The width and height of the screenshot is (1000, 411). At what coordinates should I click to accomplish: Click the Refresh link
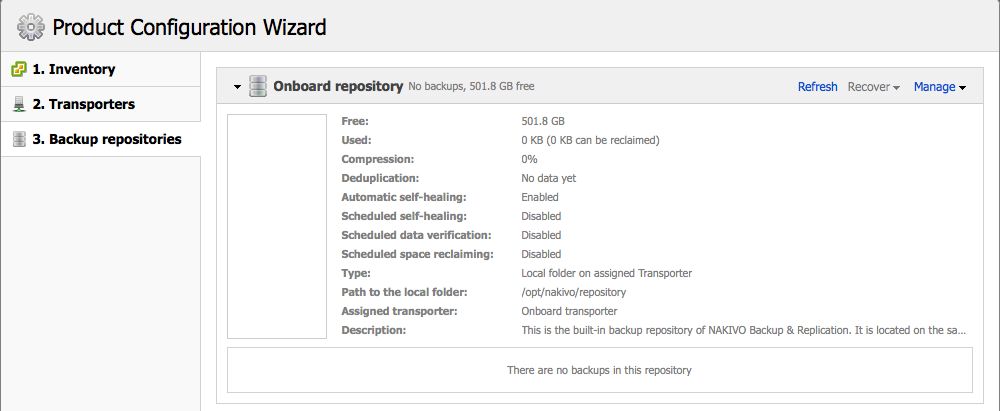tap(817, 87)
